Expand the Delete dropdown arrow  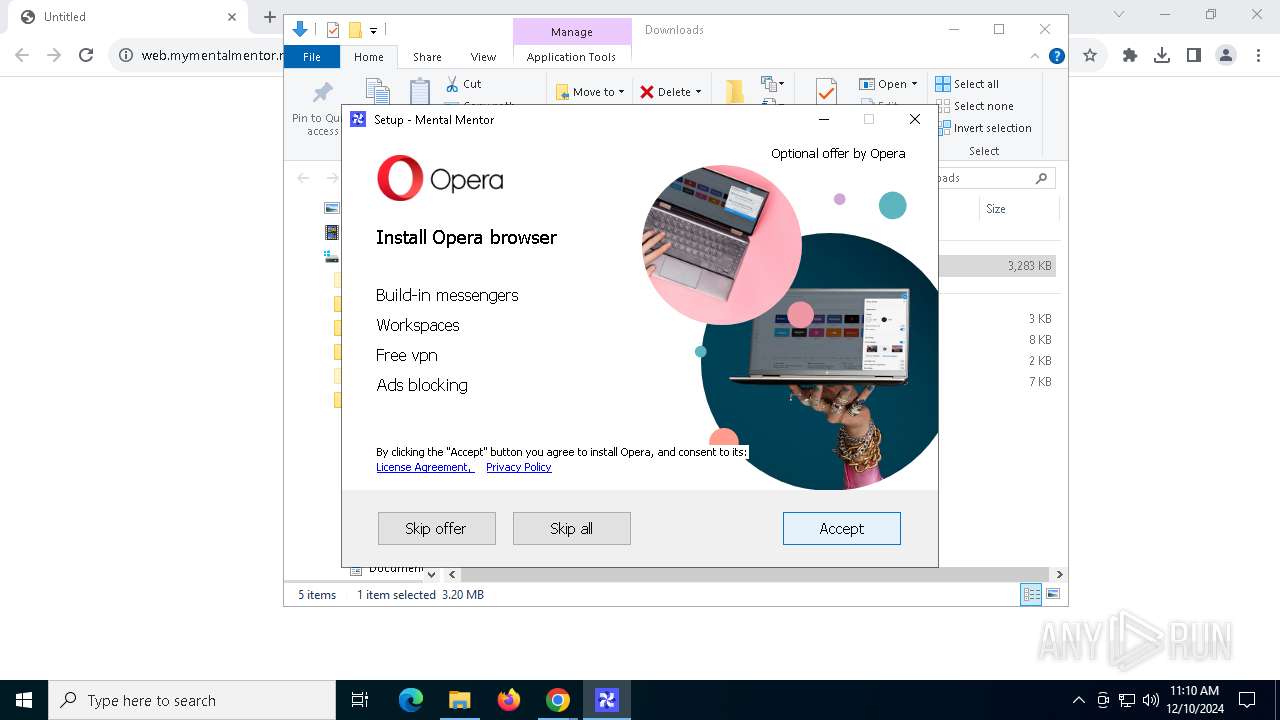coord(698,92)
